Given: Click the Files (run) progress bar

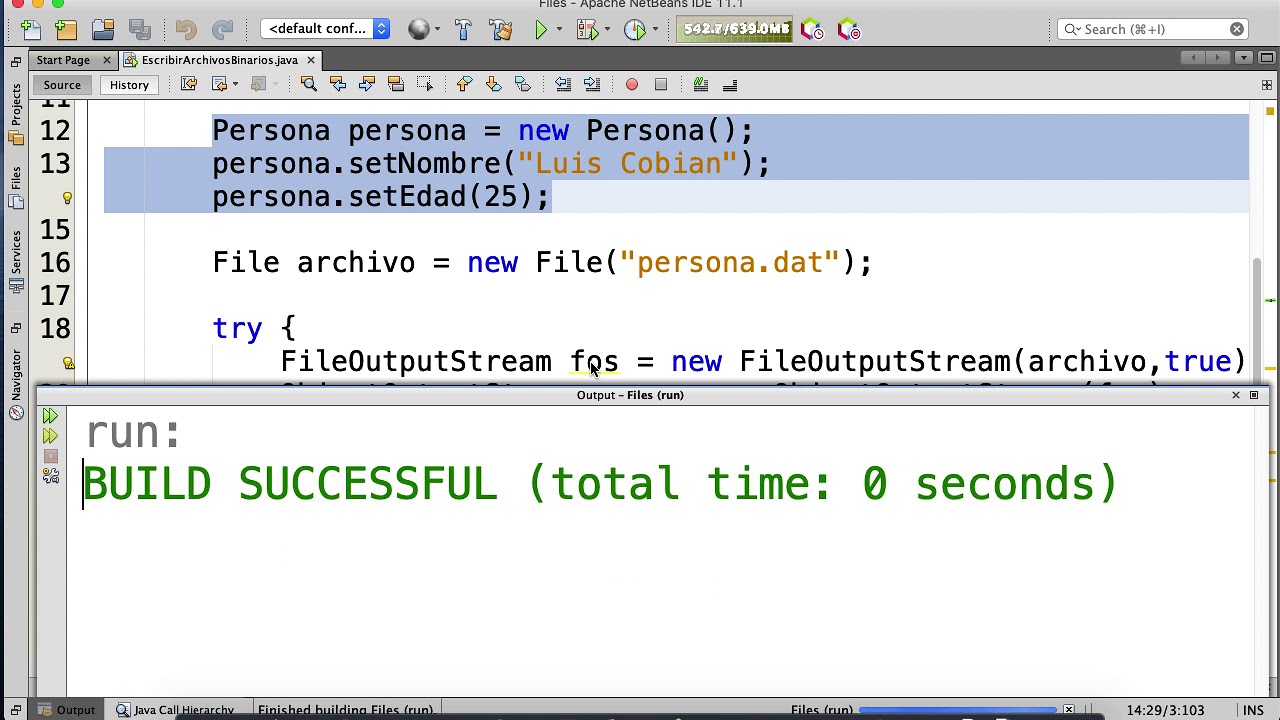Looking at the screenshot, I should [957, 710].
